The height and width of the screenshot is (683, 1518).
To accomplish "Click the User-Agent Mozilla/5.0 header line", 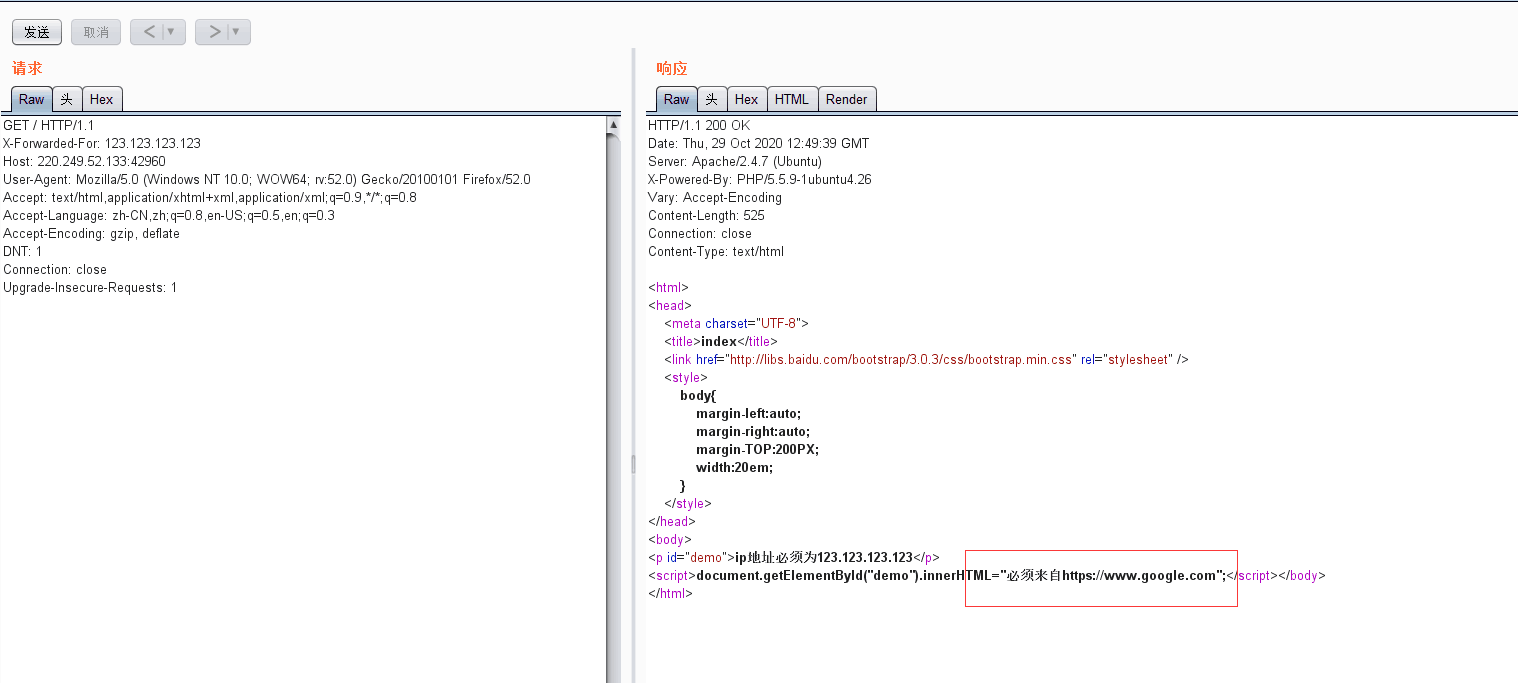I will (267, 179).
